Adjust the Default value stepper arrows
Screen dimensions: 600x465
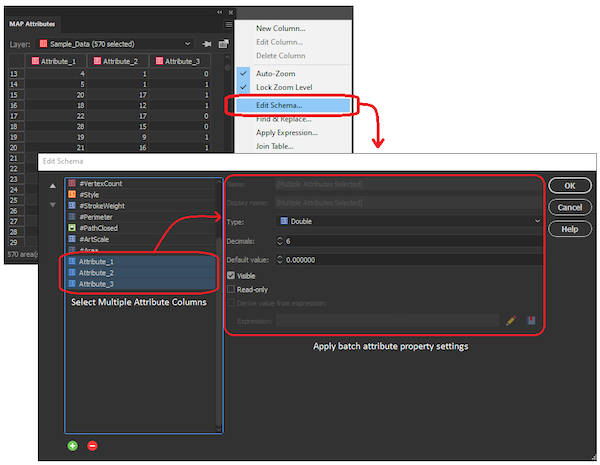(279, 260)
